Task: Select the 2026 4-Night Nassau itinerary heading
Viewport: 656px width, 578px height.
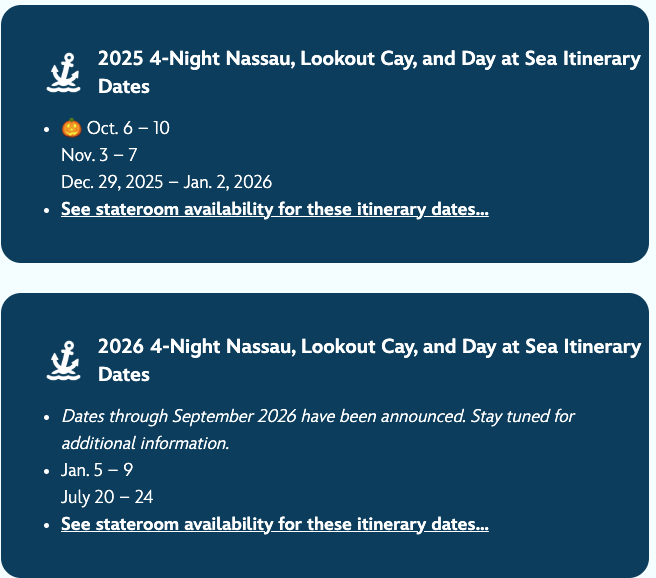Action: [x=369, y=360]
